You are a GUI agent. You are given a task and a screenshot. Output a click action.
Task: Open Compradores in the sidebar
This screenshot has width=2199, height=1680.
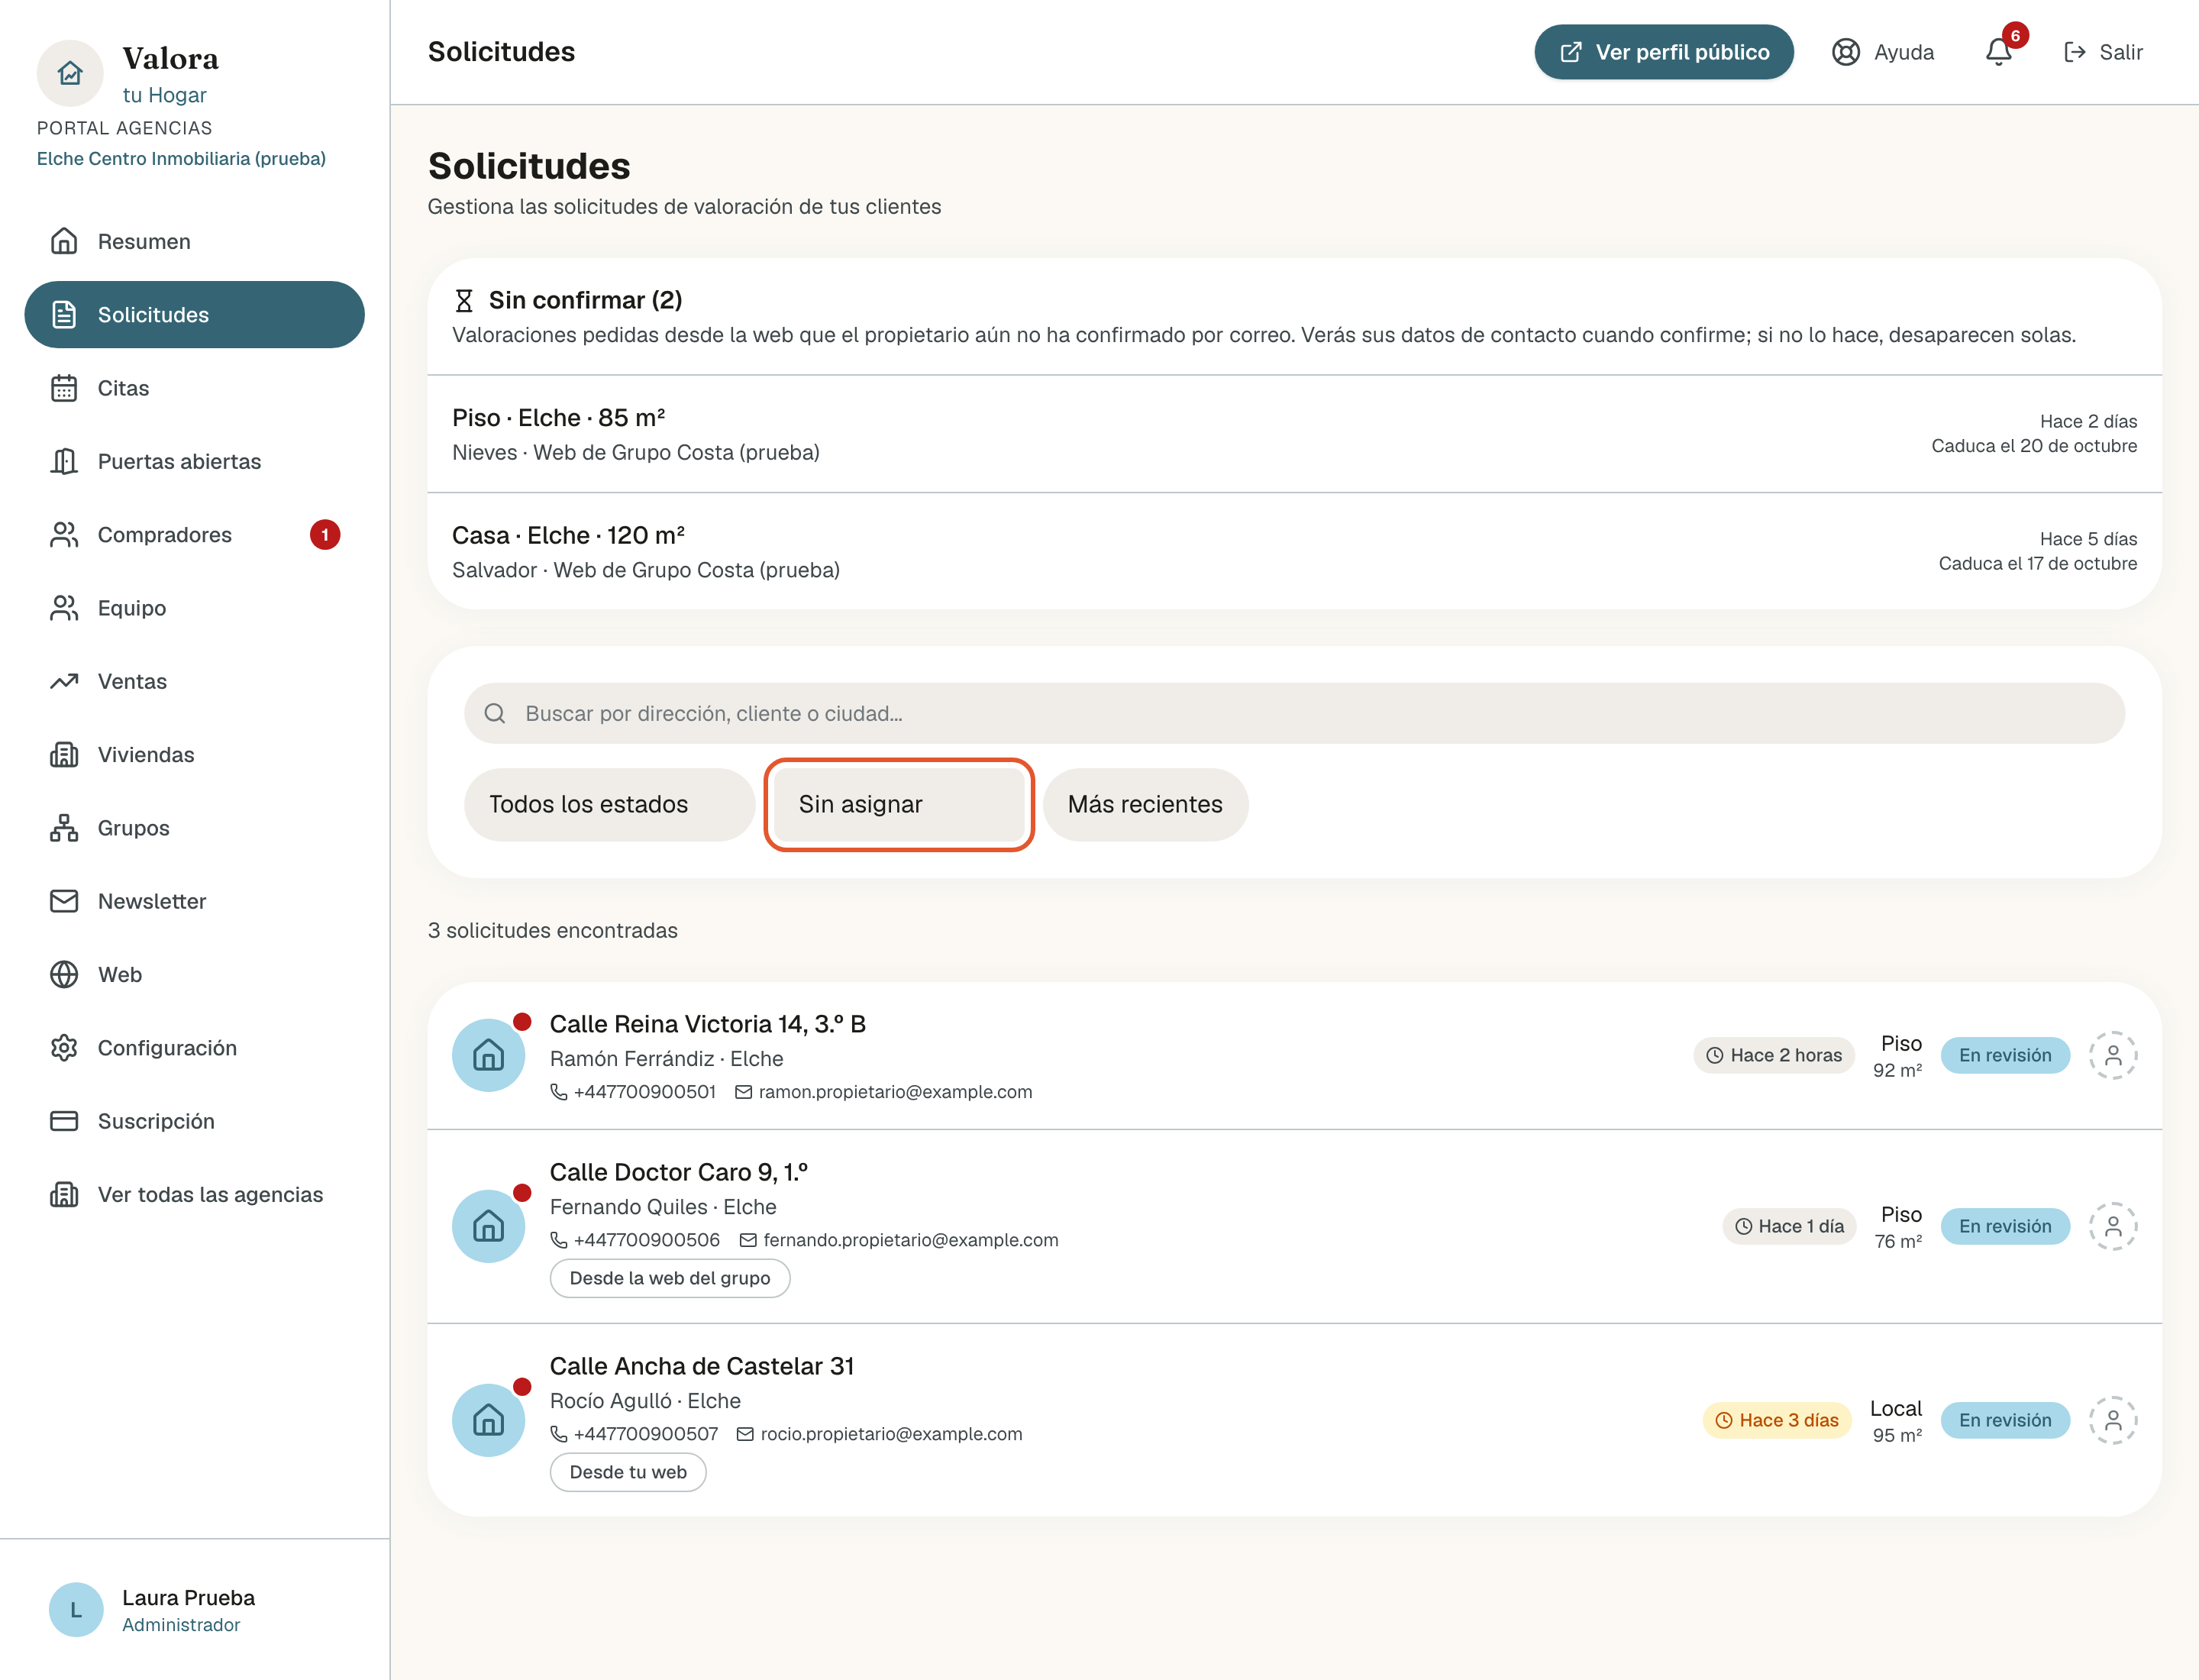[x=194, y=535]
